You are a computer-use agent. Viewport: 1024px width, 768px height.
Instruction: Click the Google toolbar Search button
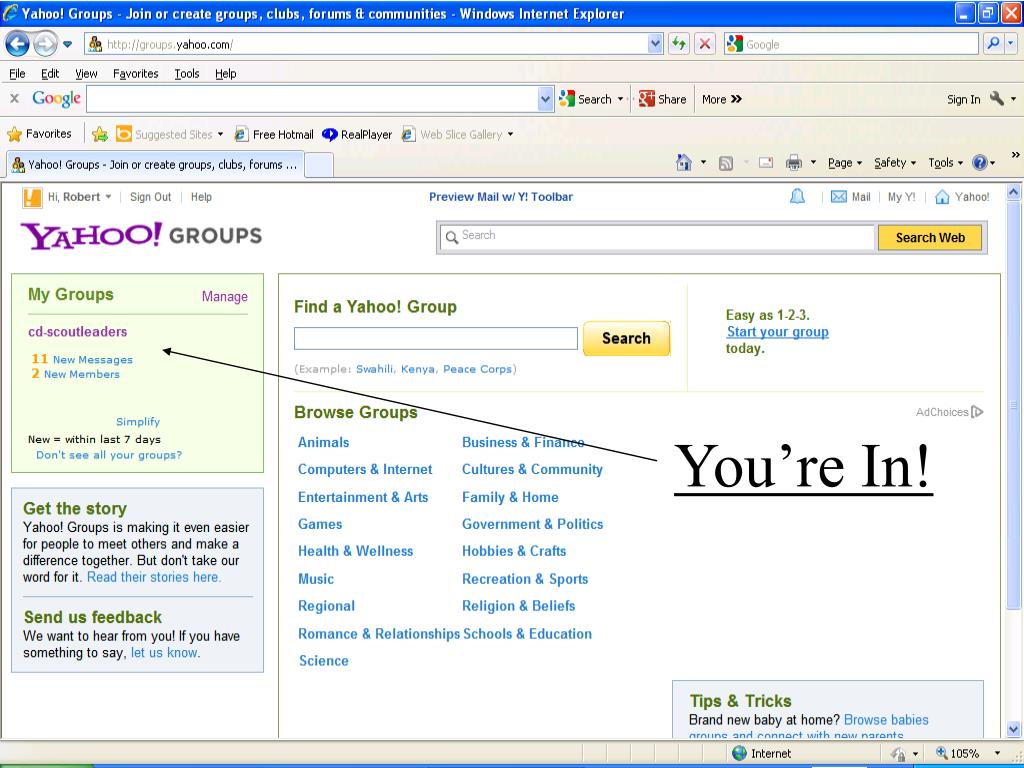(586, 99)
